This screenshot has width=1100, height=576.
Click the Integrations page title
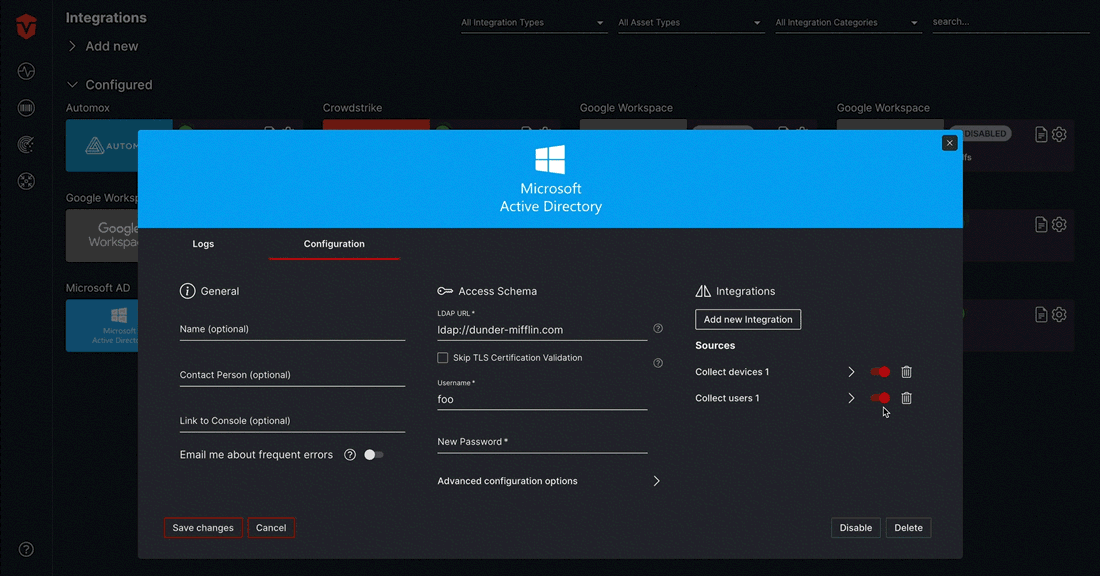click(x=106, y=18)
